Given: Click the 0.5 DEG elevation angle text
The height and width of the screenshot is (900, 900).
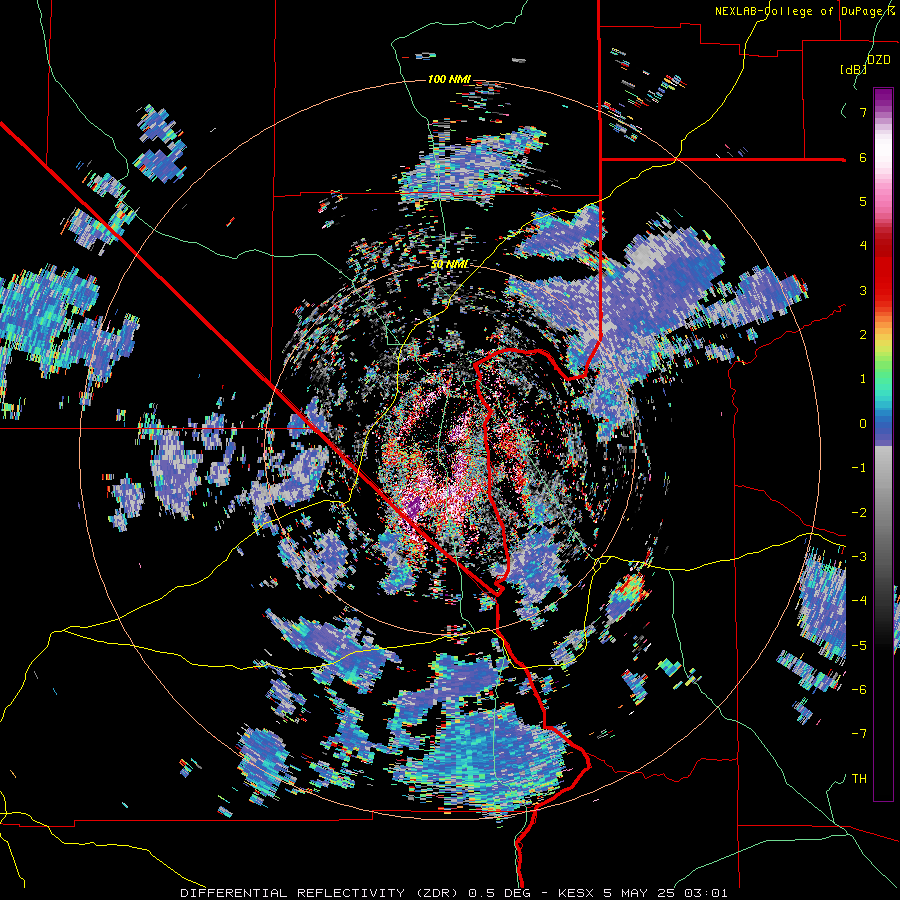Looking at the screenshot, I should tap(498, 893).
